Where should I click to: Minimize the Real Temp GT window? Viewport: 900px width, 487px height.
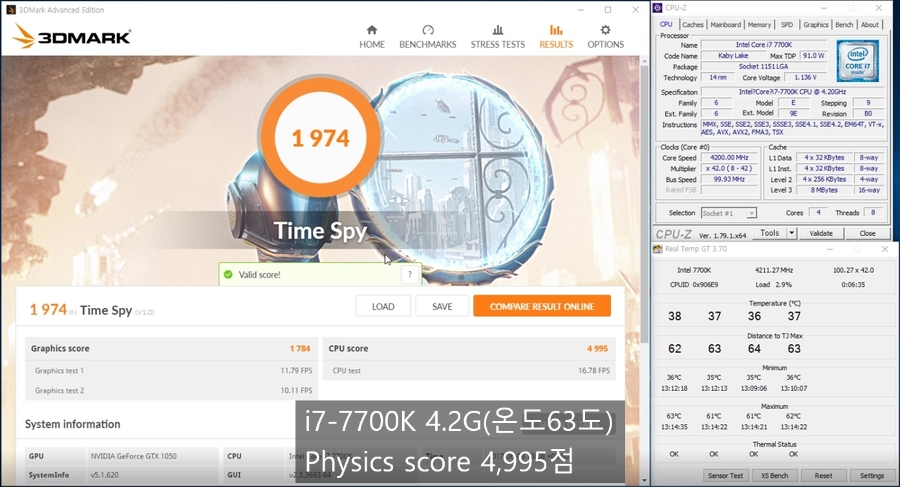[x=830, y=249]
